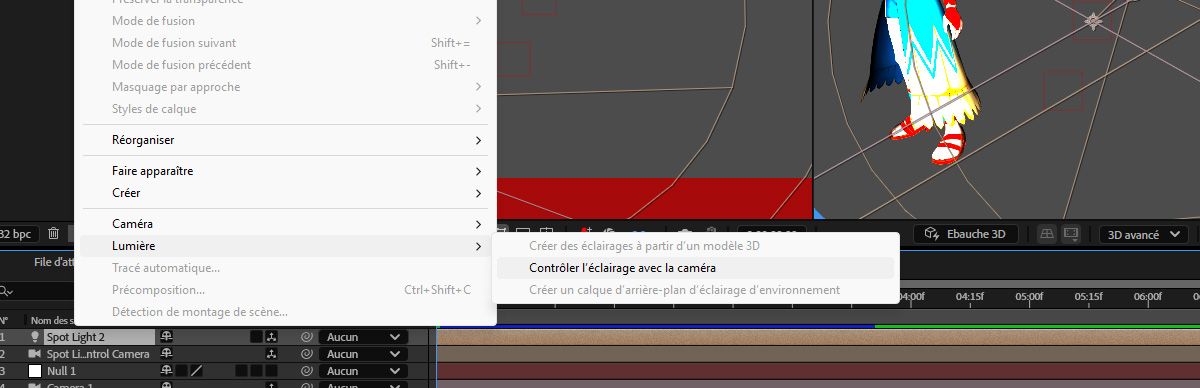Click the parent pick whip spiral for Null 1
Viewport: 1200px width, 388px height.
tap(306, 371)
